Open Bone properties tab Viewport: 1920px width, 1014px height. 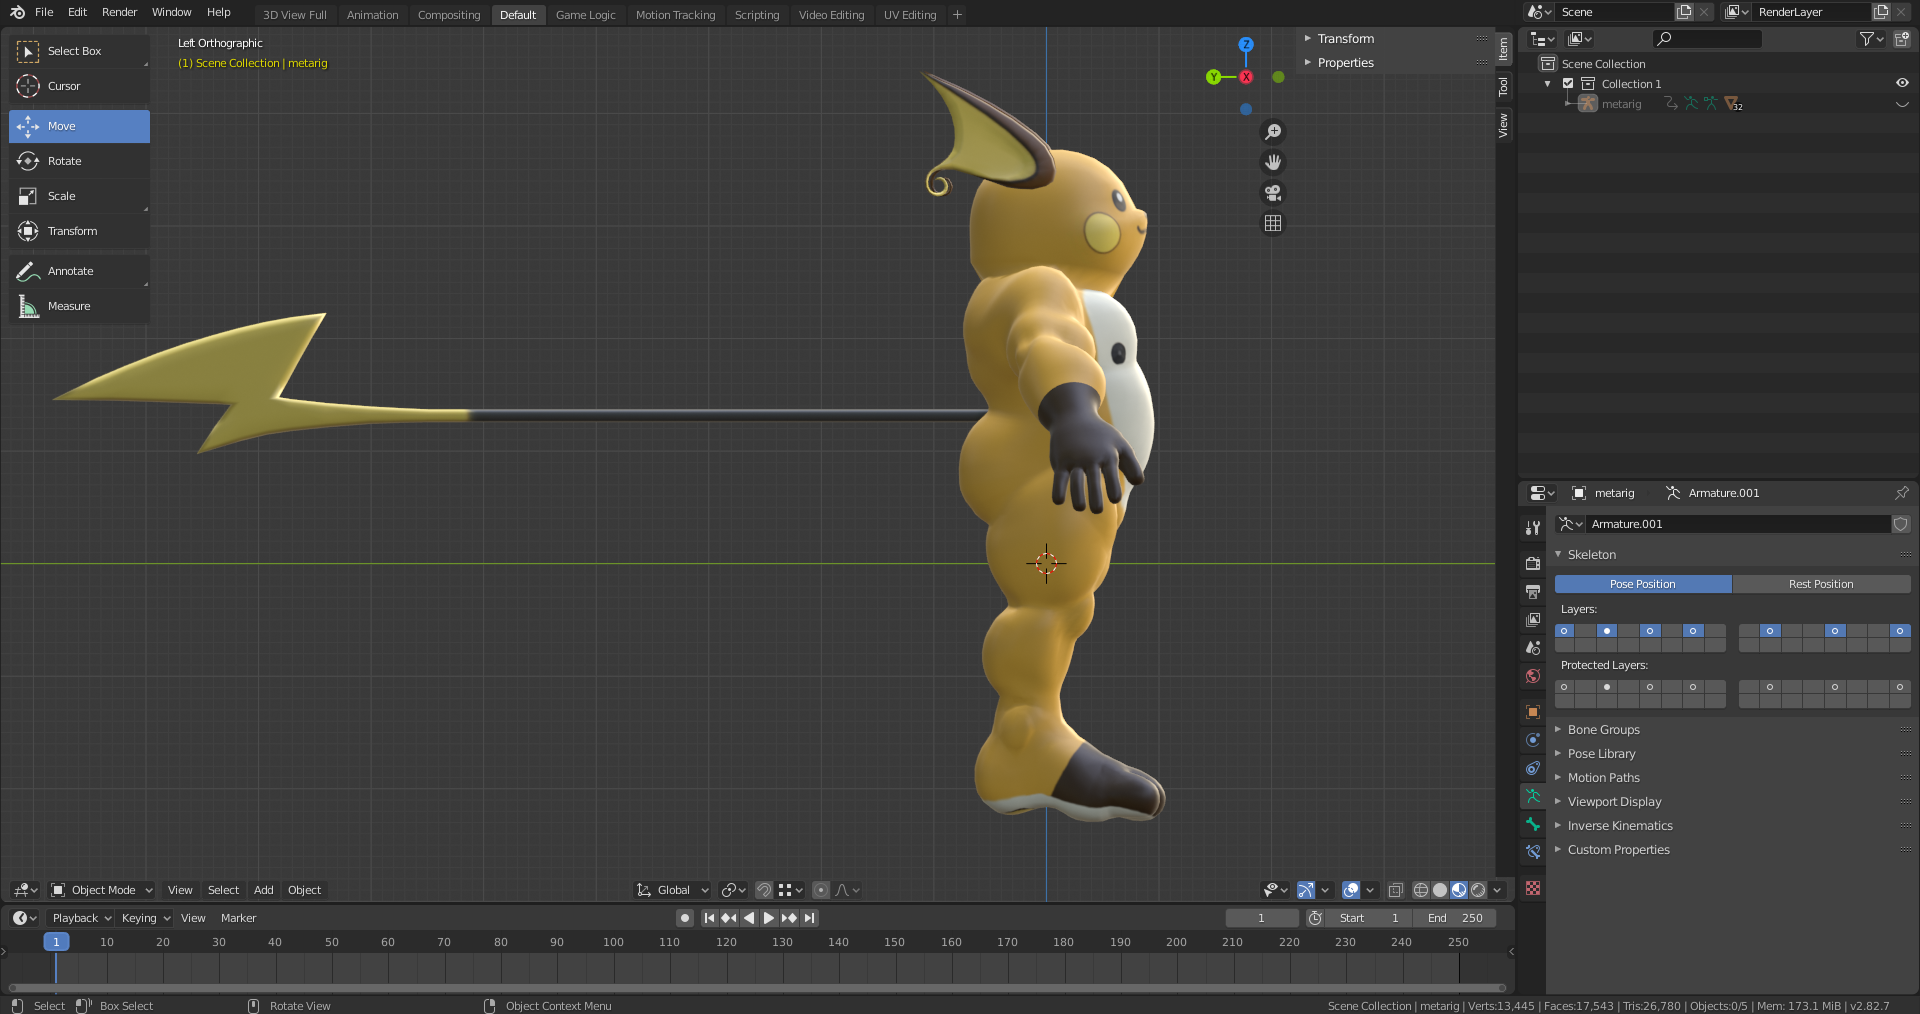[1533, 824]
